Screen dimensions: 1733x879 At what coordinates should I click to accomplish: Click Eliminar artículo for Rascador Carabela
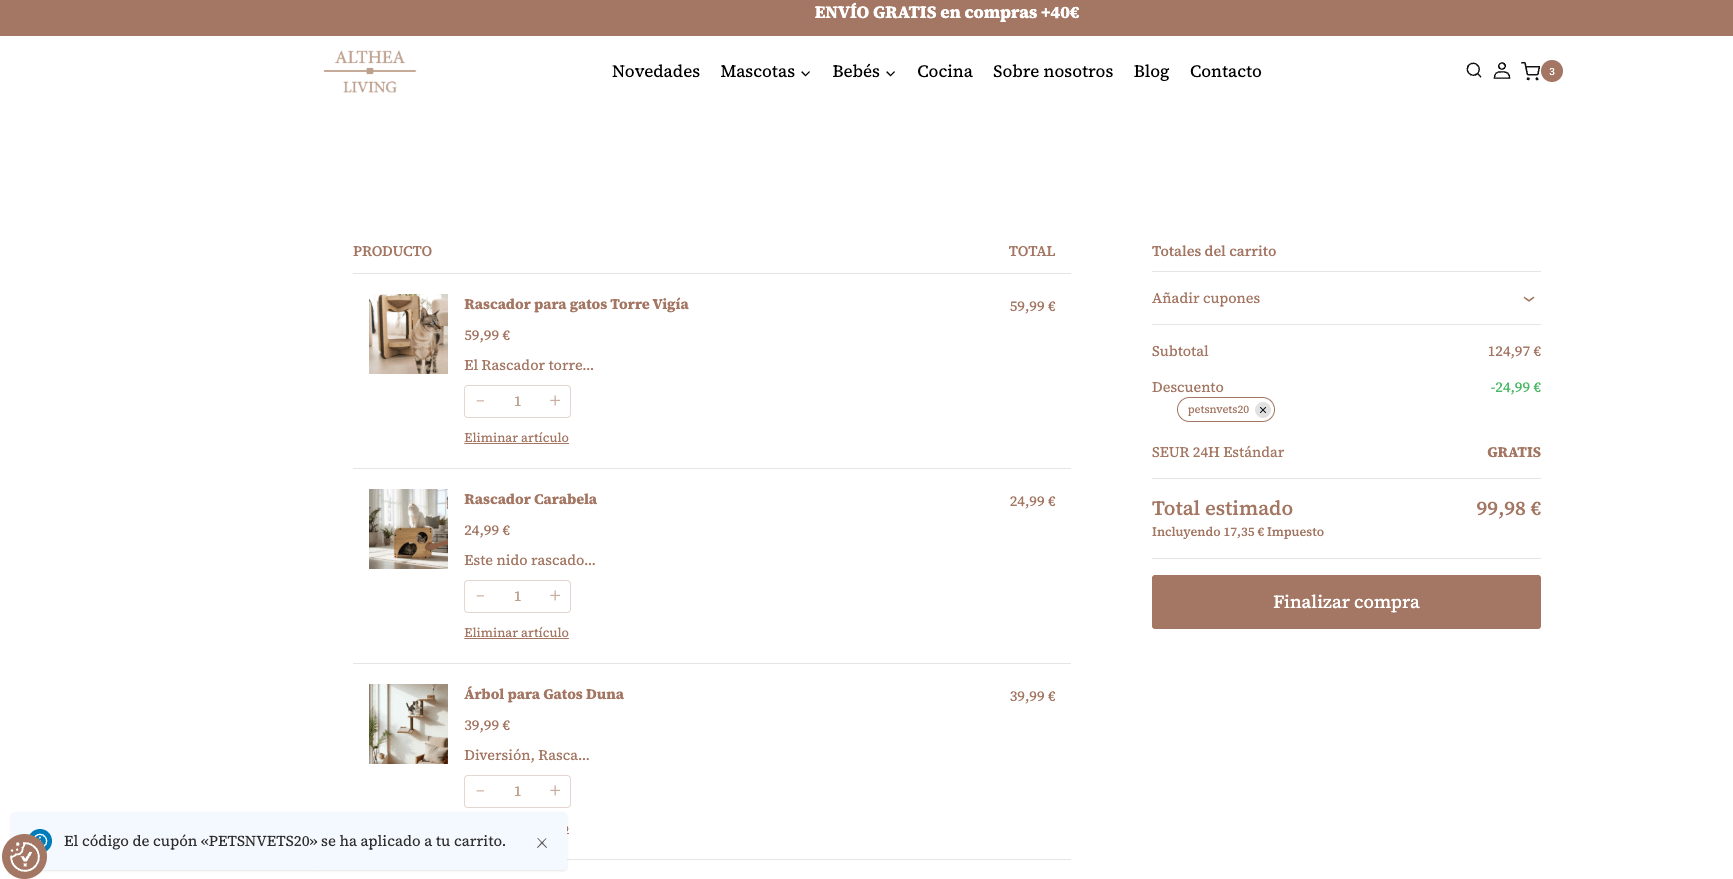[x=516, y=633]
